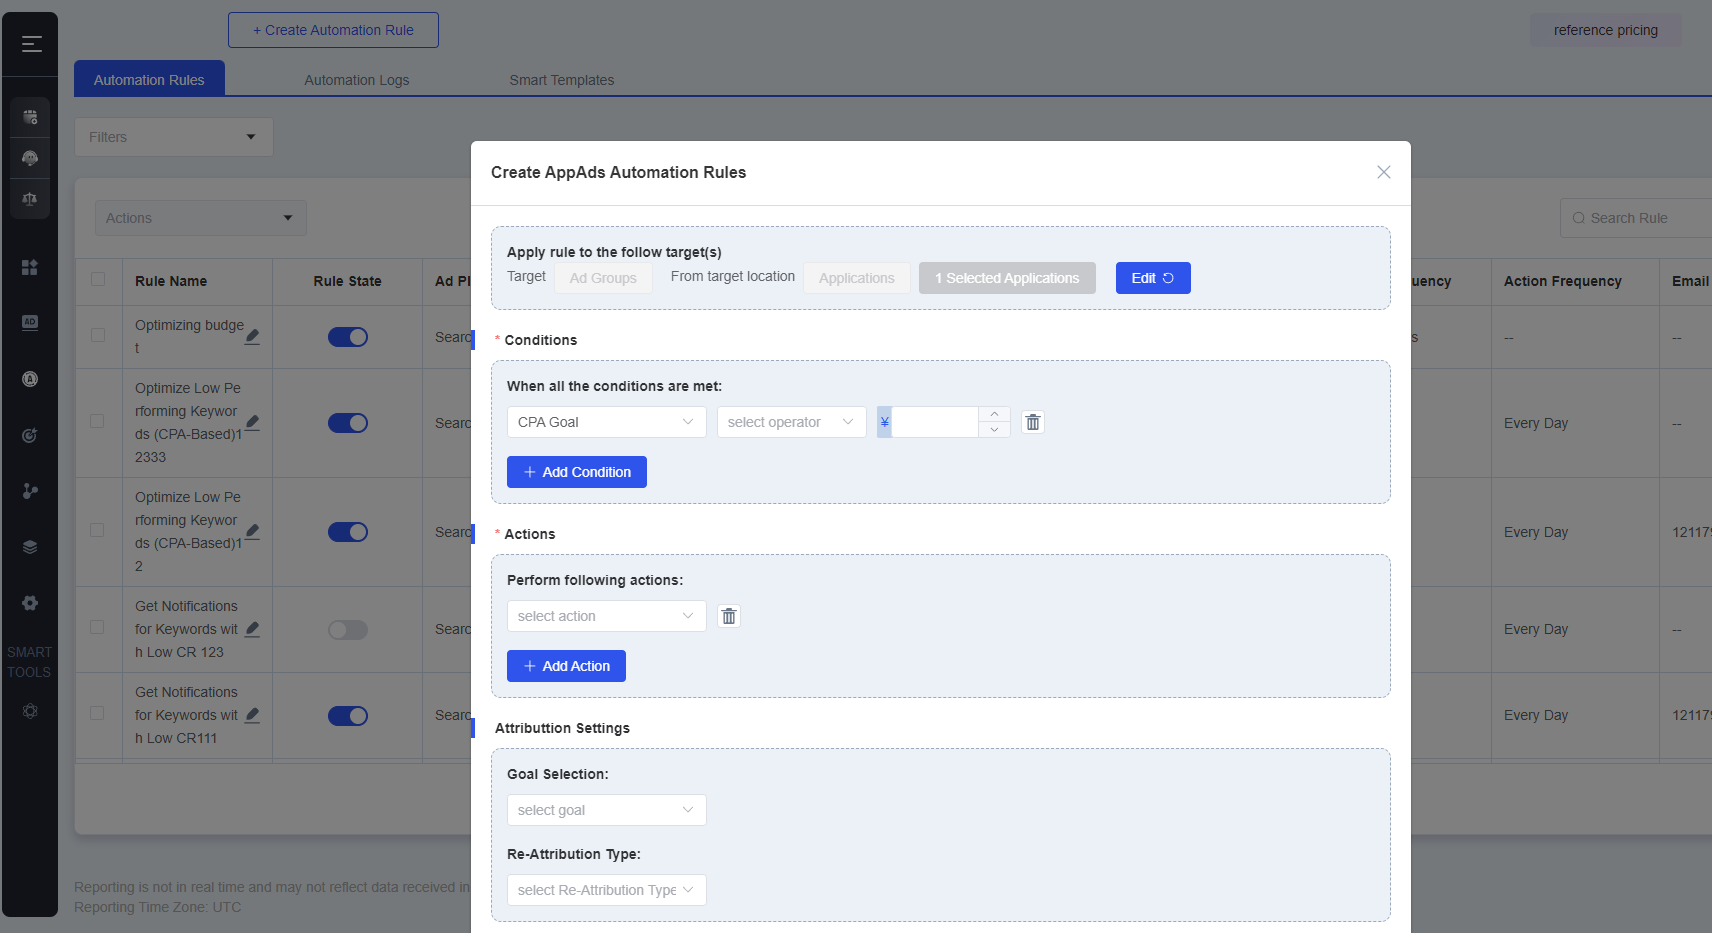
Task: Check the Optimizing budget rule checkbox
Action: (x=98, y=335)
